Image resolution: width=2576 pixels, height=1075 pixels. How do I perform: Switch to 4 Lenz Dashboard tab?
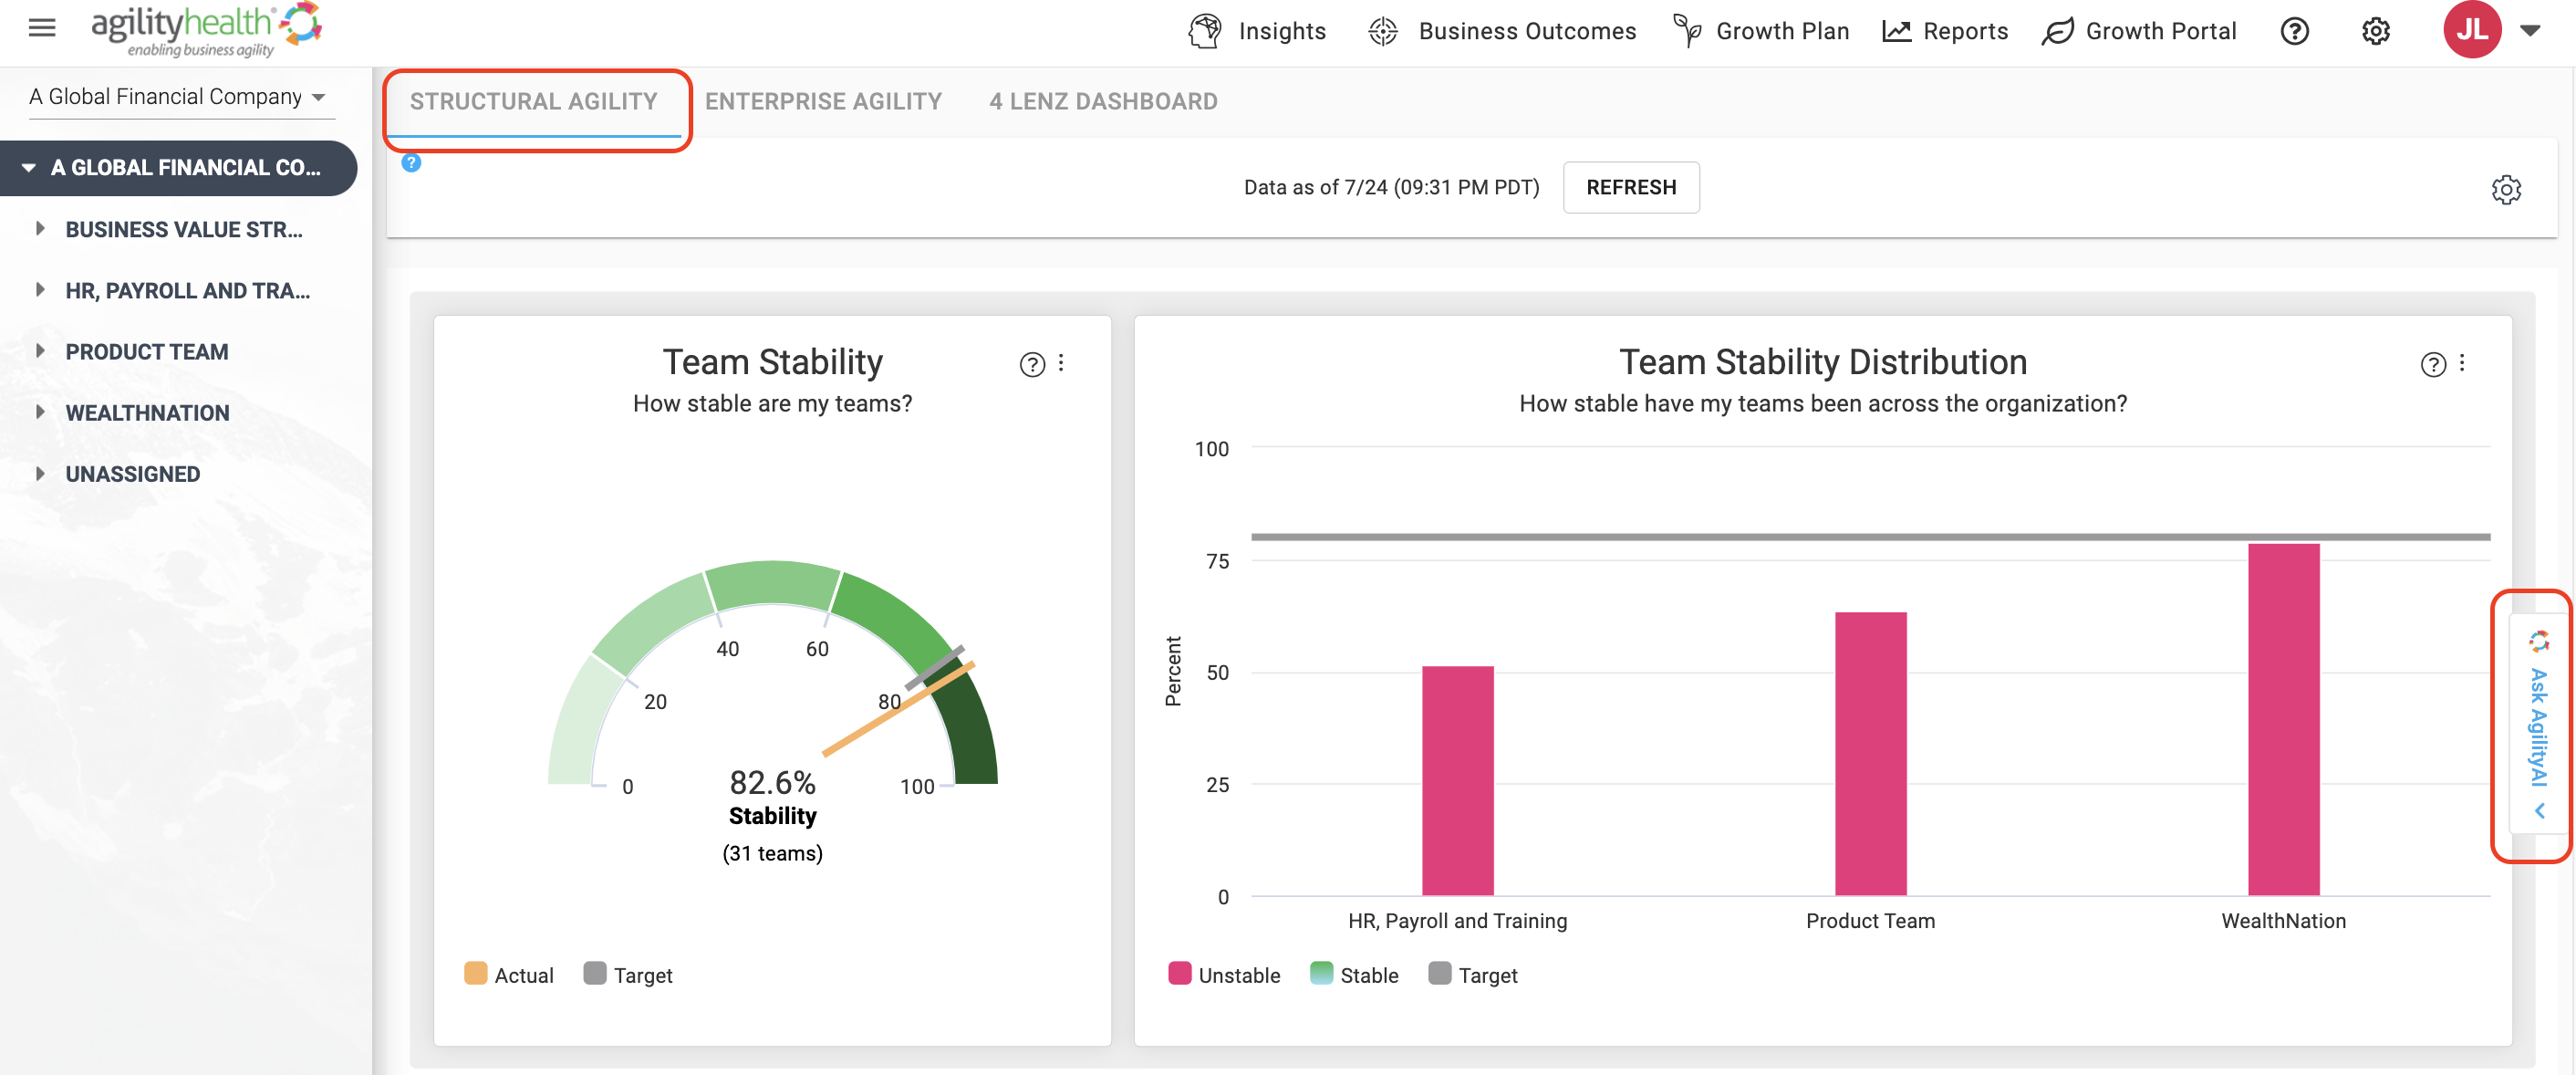coord(1103,101)
